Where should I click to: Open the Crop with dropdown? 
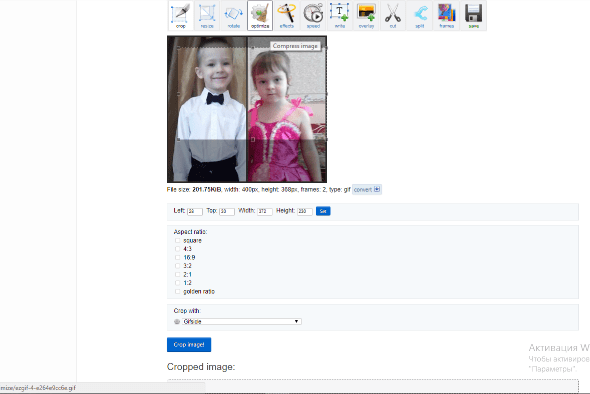coord(242,321)
